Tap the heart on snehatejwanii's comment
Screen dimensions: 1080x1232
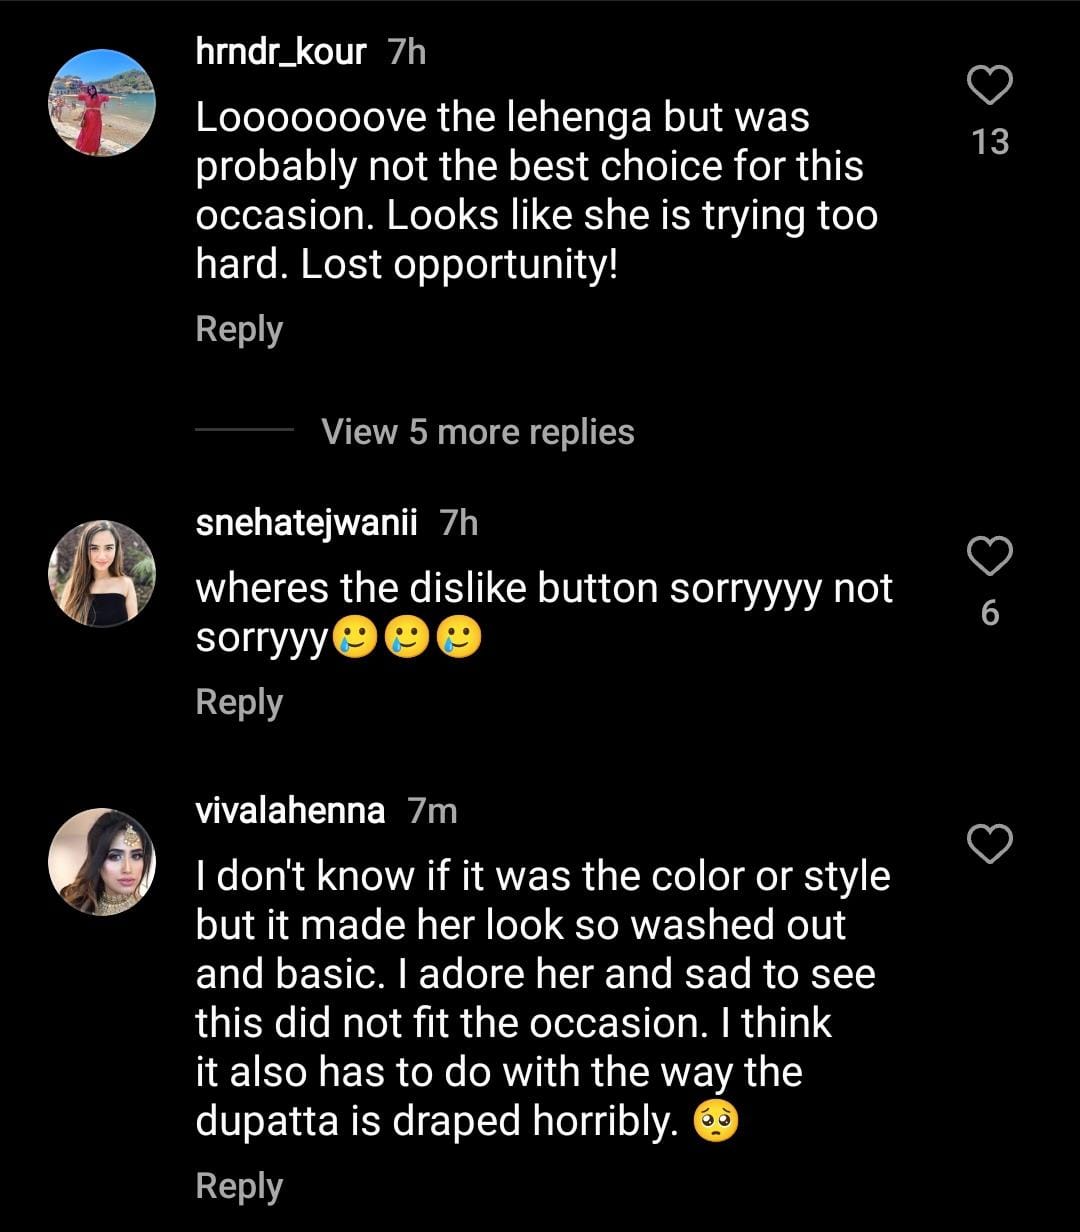click(x=990, y=556)
